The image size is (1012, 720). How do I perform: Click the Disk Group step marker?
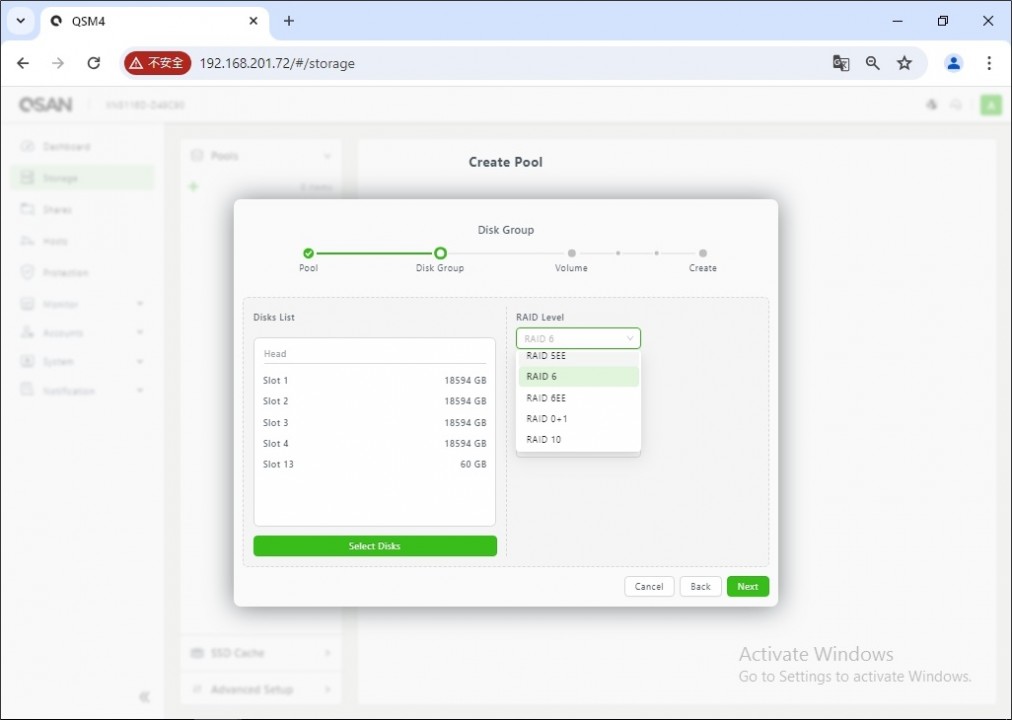(x=440, y=254)
